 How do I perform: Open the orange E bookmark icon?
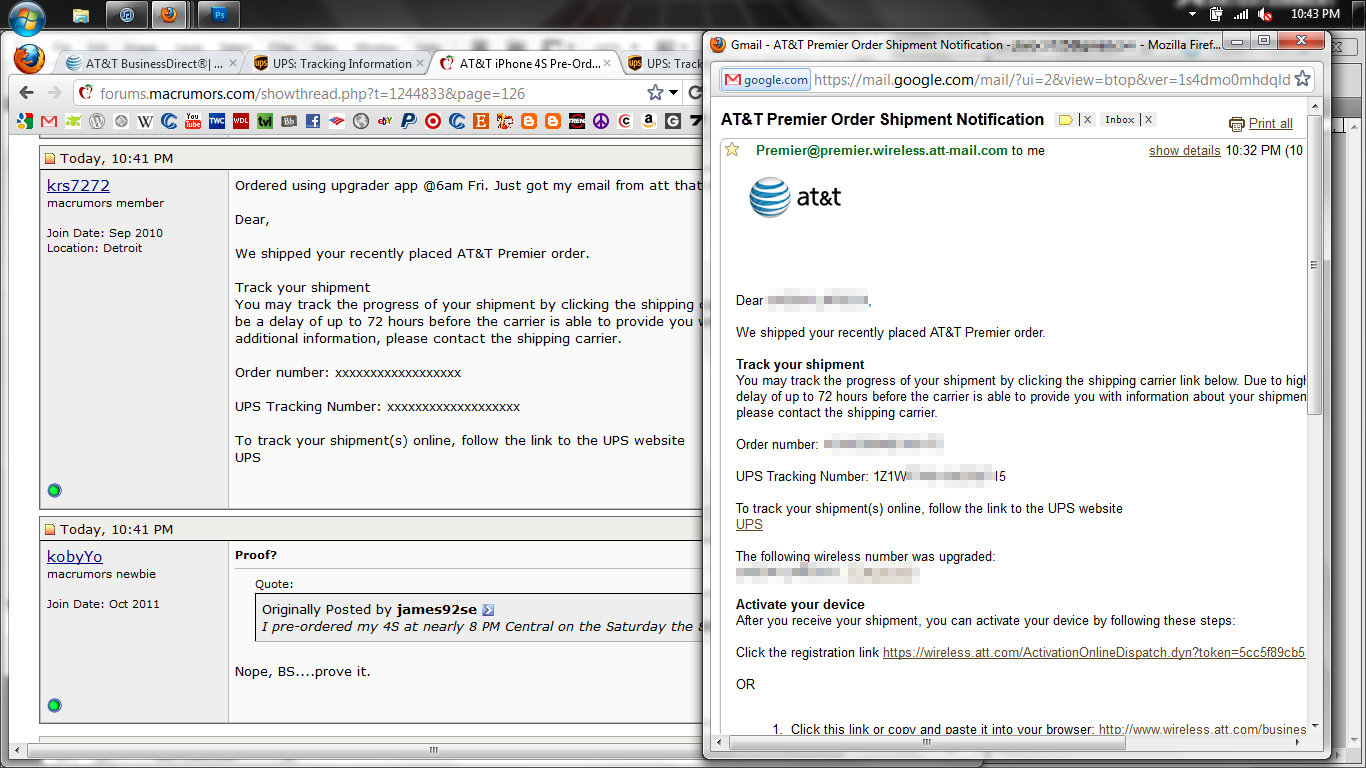(x=480, y=121)
